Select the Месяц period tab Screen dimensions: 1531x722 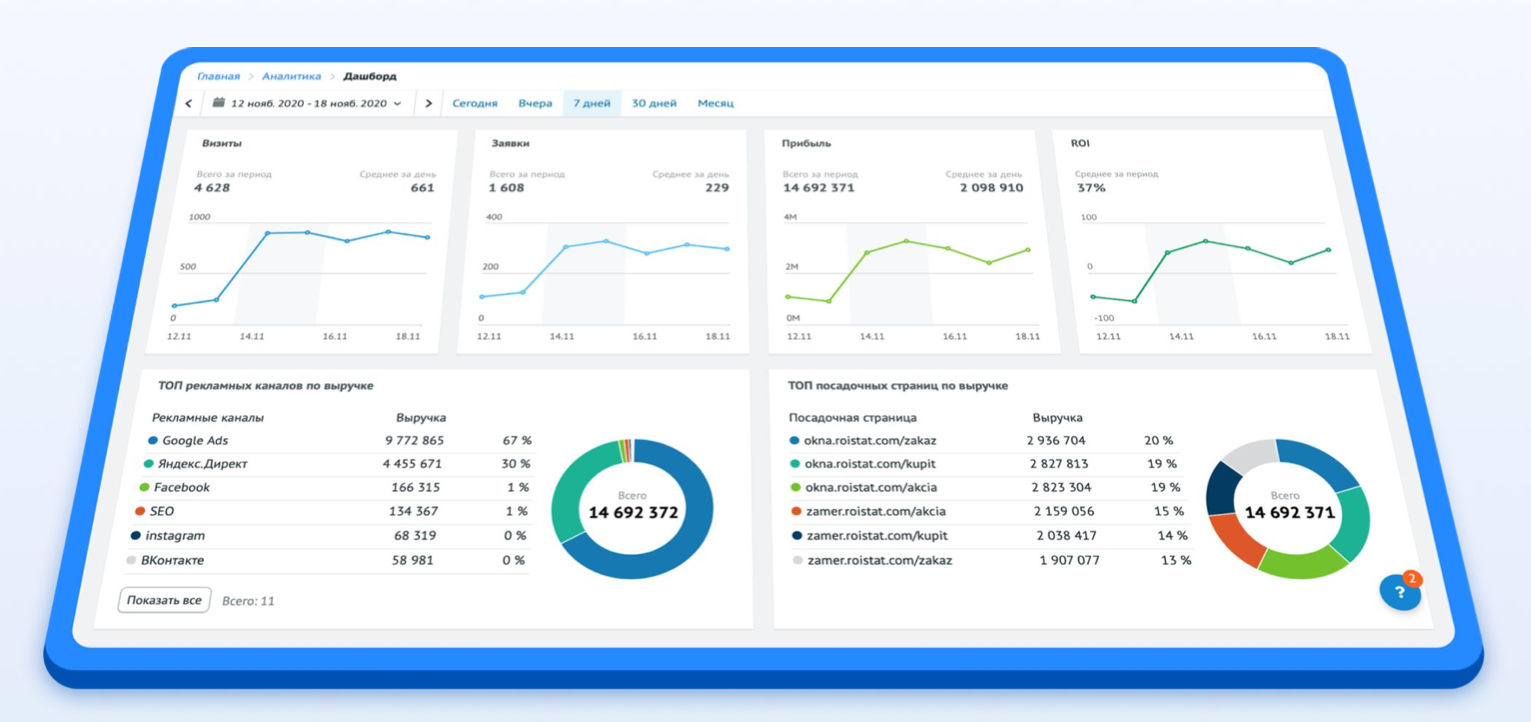[x=716, y=103]
